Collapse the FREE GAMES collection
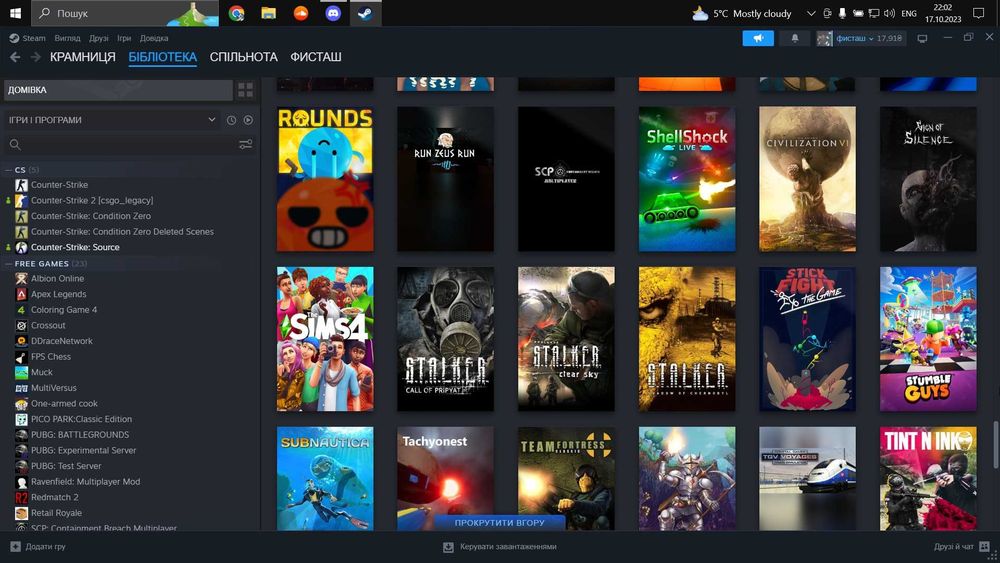The width and height of the screenshot is (1000, 563). [x=8, y=263]
